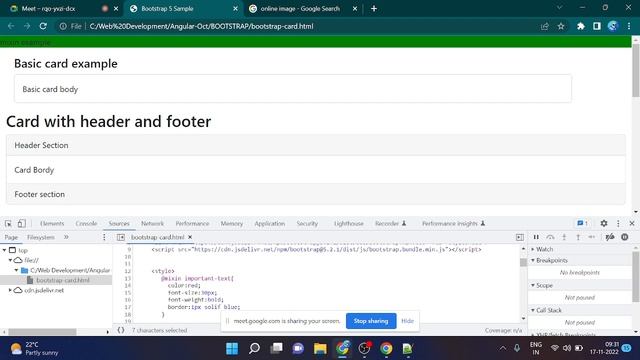Open a new browser tab
Viewport: 640px width, 360px height.
(374, 9)
